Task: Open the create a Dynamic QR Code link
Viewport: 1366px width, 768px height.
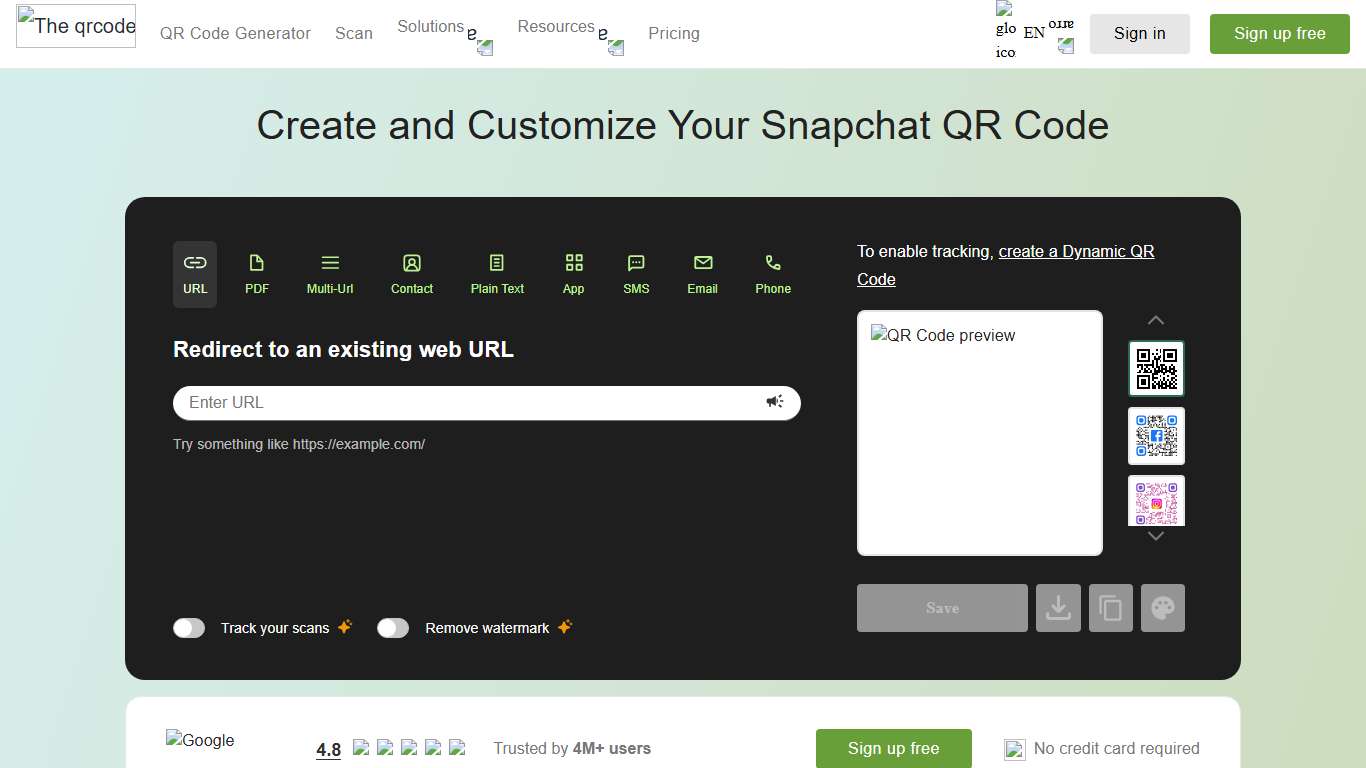Action: [1076, 251]
